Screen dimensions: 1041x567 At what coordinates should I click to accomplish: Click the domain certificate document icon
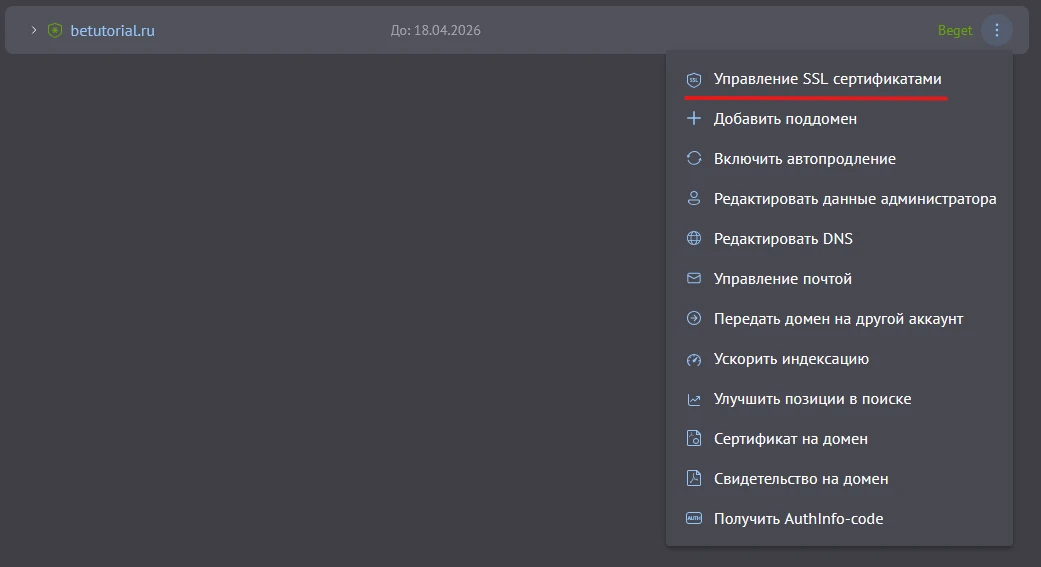pos(694,439)
